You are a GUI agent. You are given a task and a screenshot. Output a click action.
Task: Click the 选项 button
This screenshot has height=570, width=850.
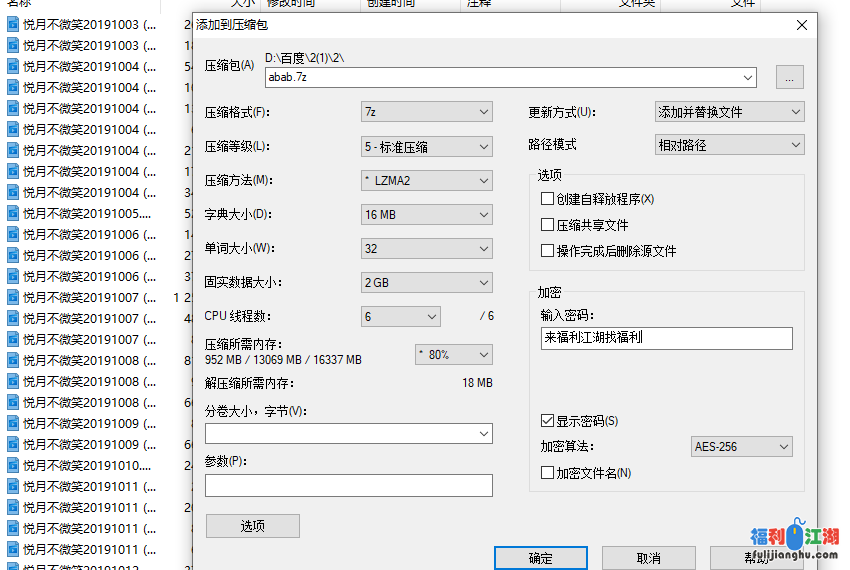pyautogui.click(x=252, y=526)
